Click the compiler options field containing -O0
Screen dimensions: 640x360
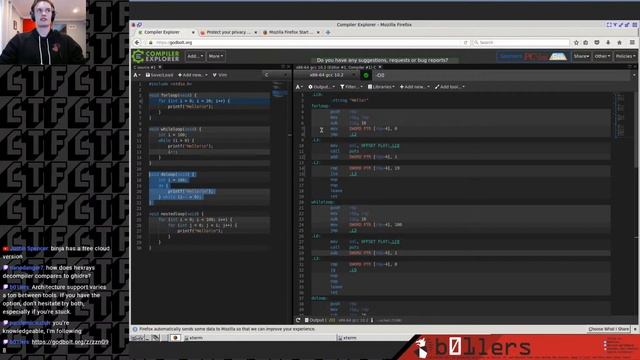(x=503, y=75)
